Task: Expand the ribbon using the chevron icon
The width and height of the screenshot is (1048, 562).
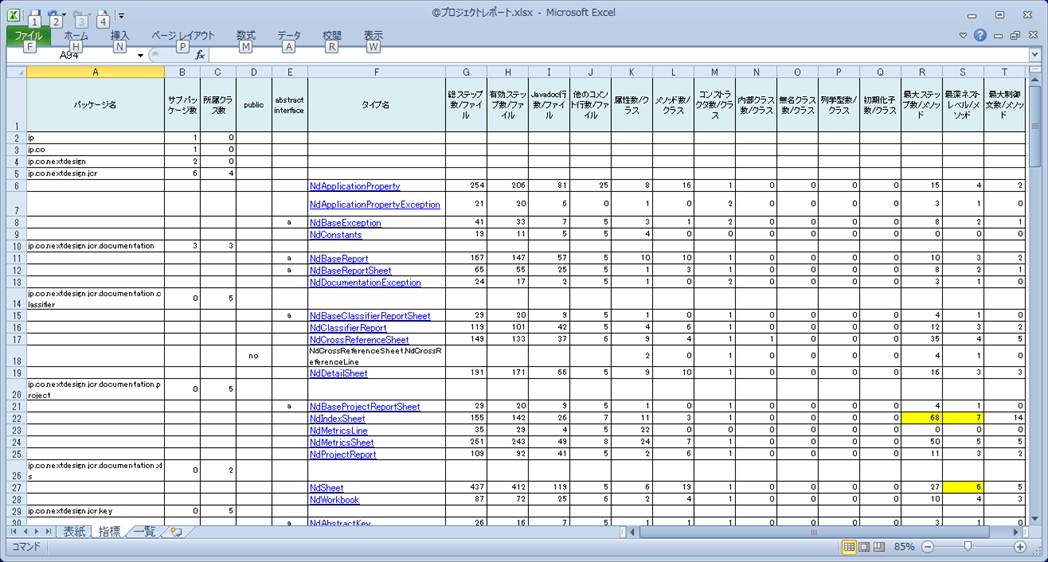Action: (963, 35)
